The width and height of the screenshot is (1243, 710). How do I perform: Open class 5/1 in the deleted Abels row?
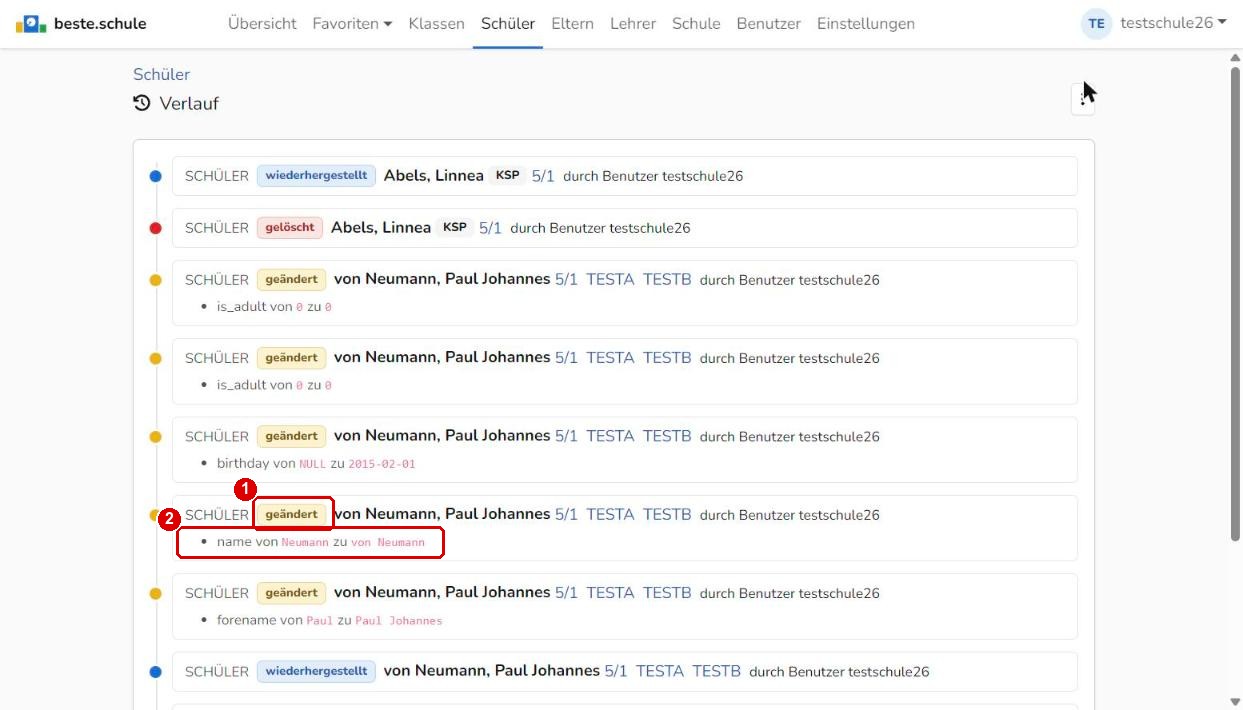(x=490, y=228)
